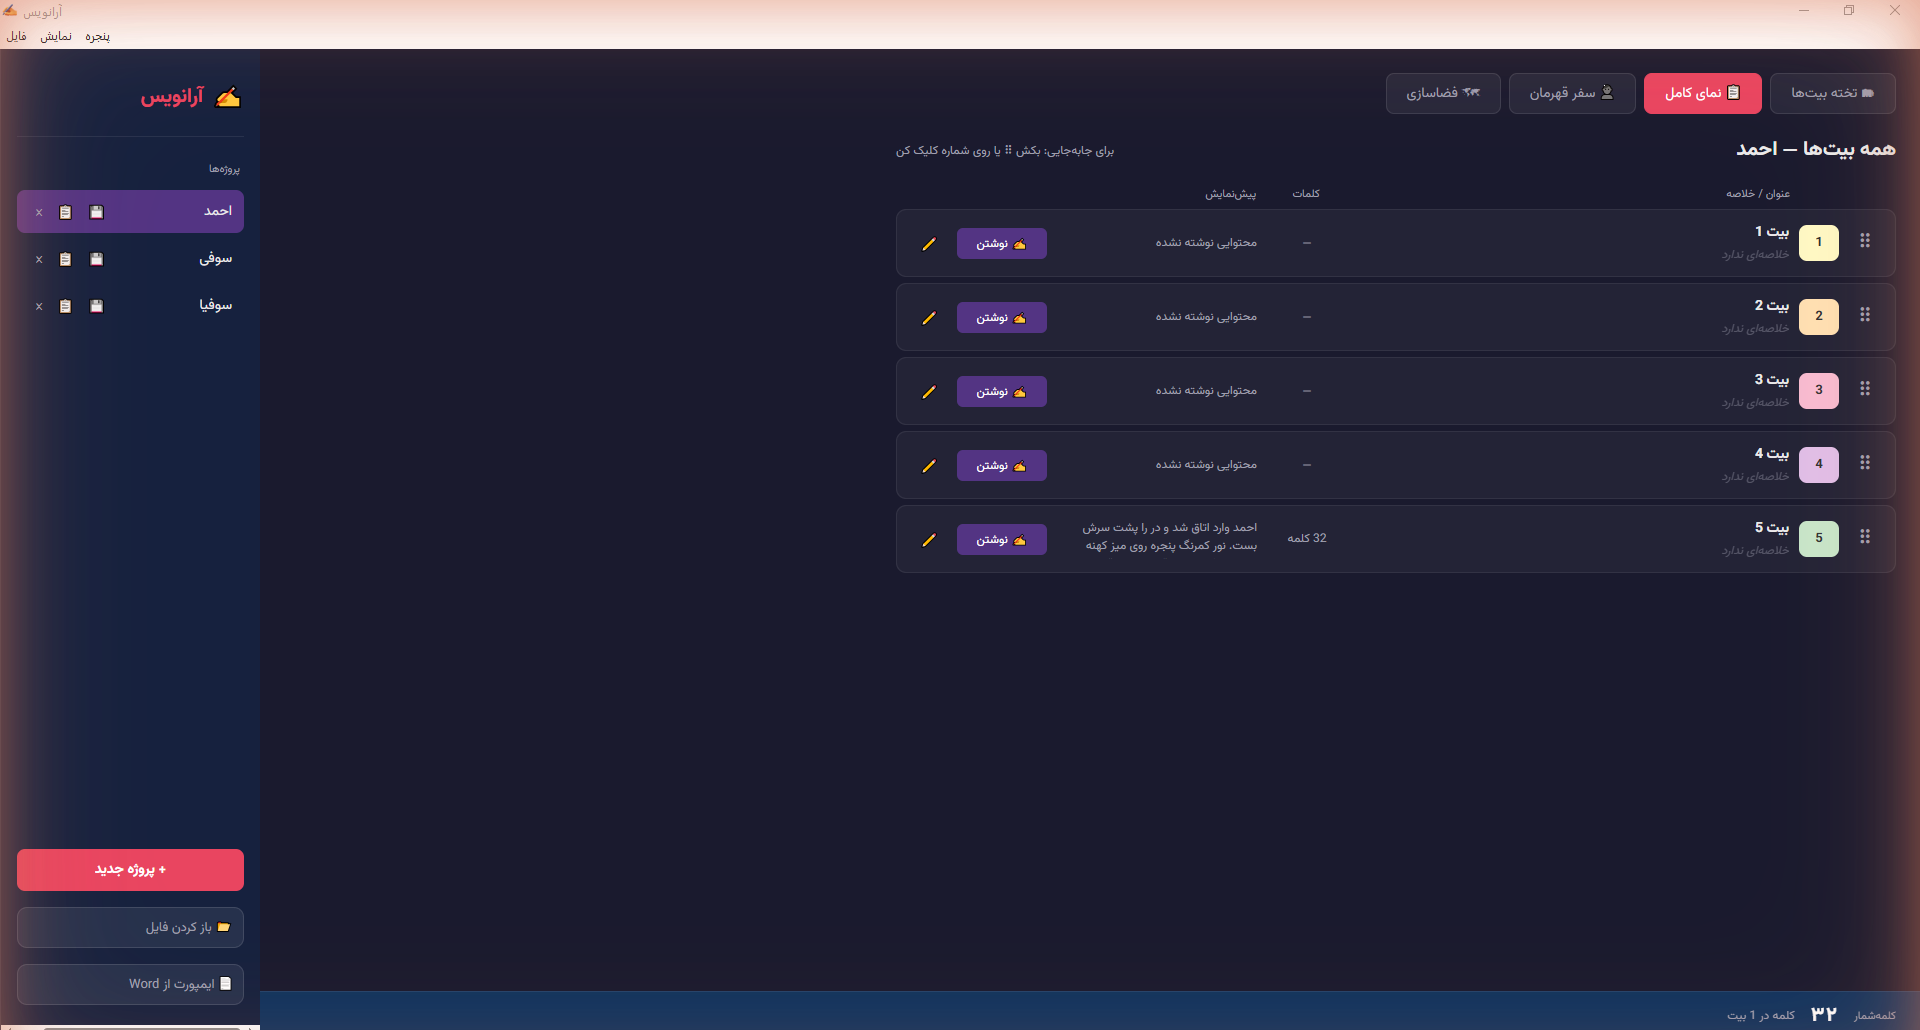Click the نوشتن button for بیت 4
Image resolution: width=1920 pixels, height=1030 pixels.
point(1002,466)
